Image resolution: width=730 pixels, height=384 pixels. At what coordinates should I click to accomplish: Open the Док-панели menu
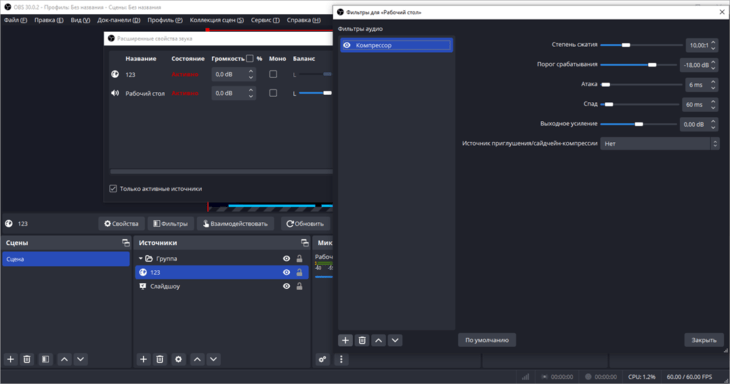[118, 20]
